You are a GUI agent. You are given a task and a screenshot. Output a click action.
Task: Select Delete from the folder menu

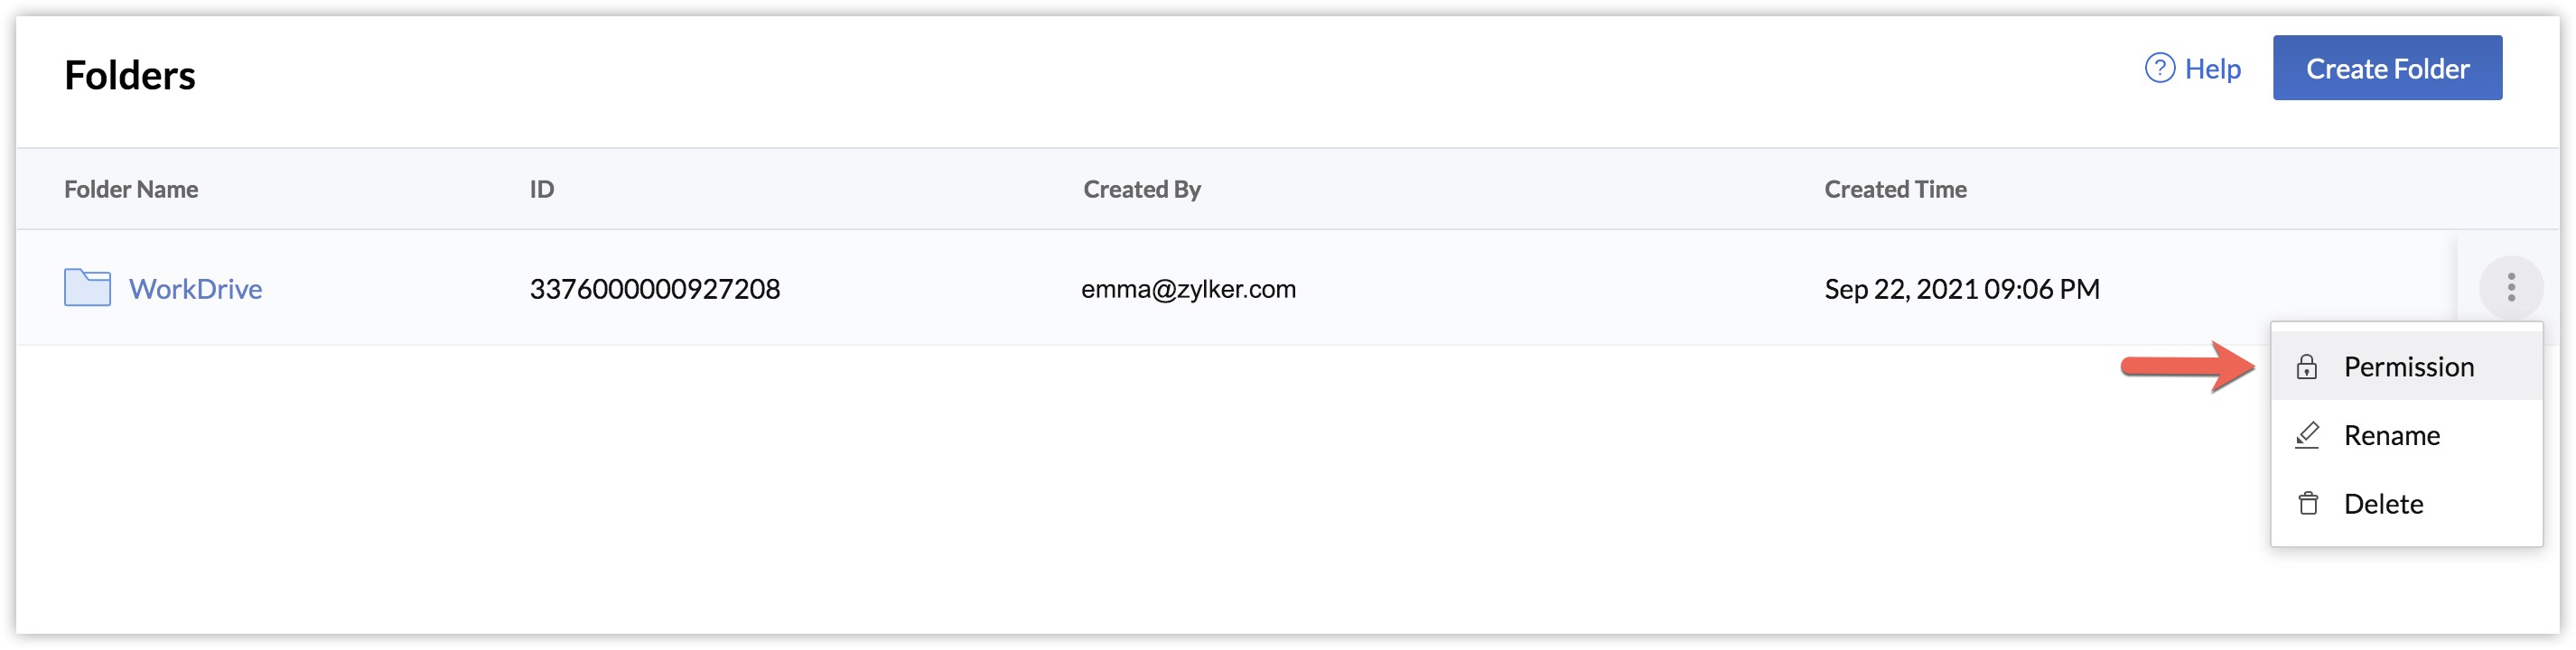2383,503
